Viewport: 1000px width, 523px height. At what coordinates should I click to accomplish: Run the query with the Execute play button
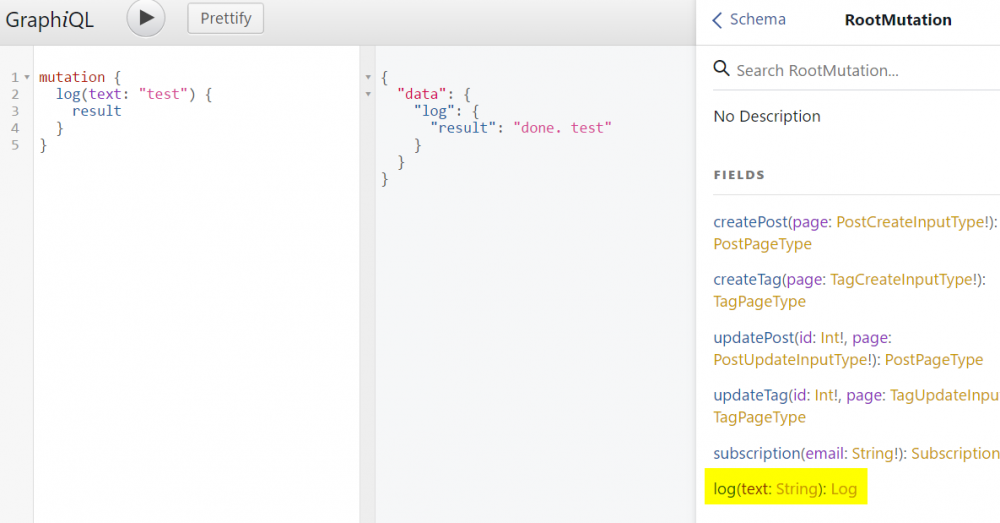tap(146, 18)
